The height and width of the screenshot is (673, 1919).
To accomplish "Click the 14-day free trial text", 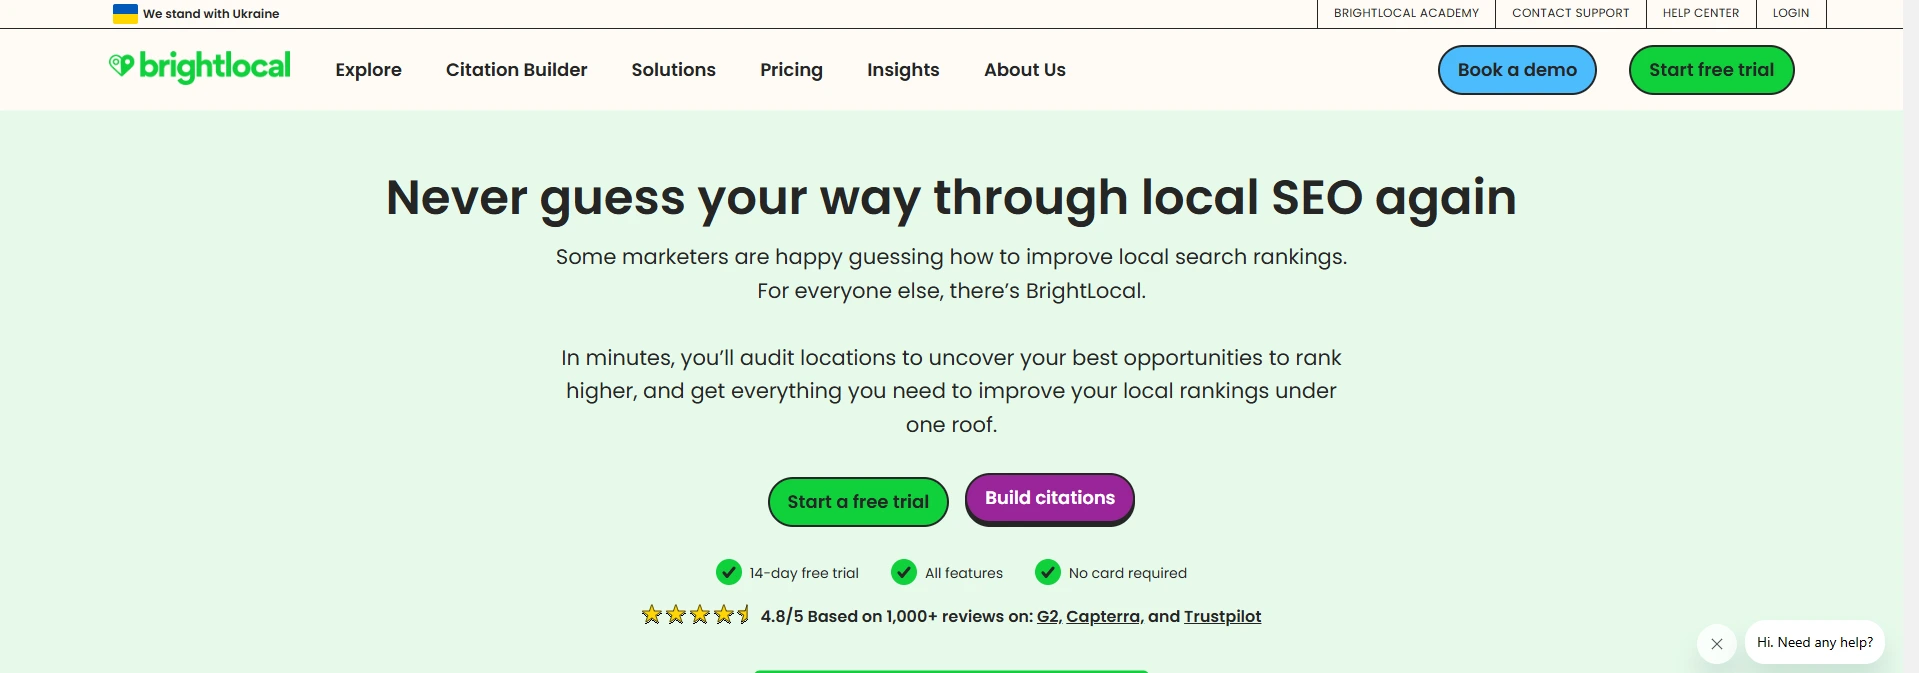I will pyautogui.click(x=804, y=573).
